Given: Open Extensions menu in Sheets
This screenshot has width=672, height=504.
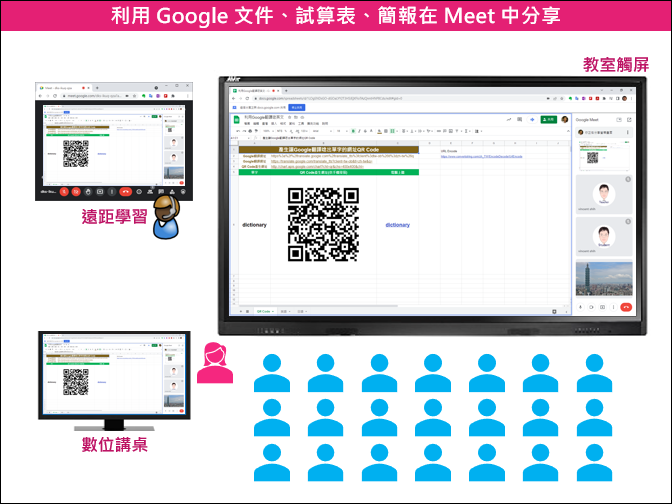Looking at the screenshot, I should tap(313, 123).
